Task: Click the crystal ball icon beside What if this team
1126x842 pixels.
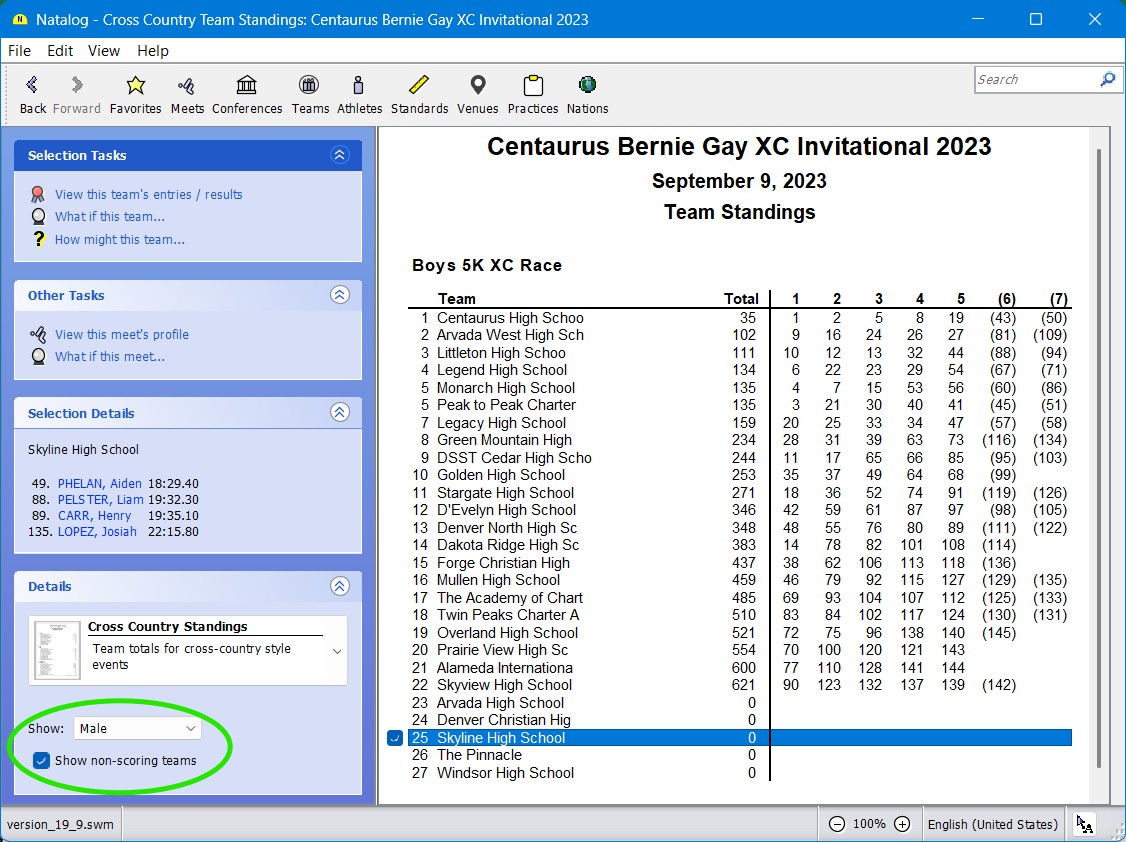Action: click(x=39, y=217)
